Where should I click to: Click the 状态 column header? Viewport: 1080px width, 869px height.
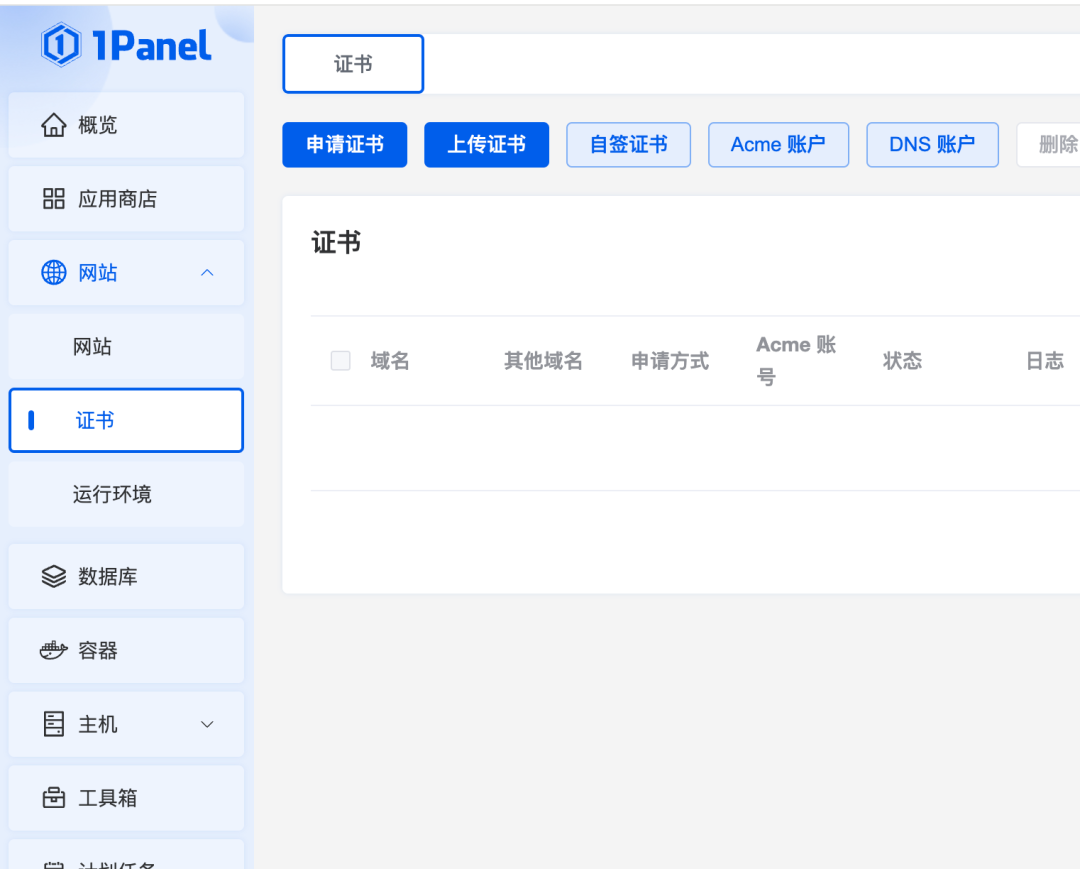[x=902, y=361]
